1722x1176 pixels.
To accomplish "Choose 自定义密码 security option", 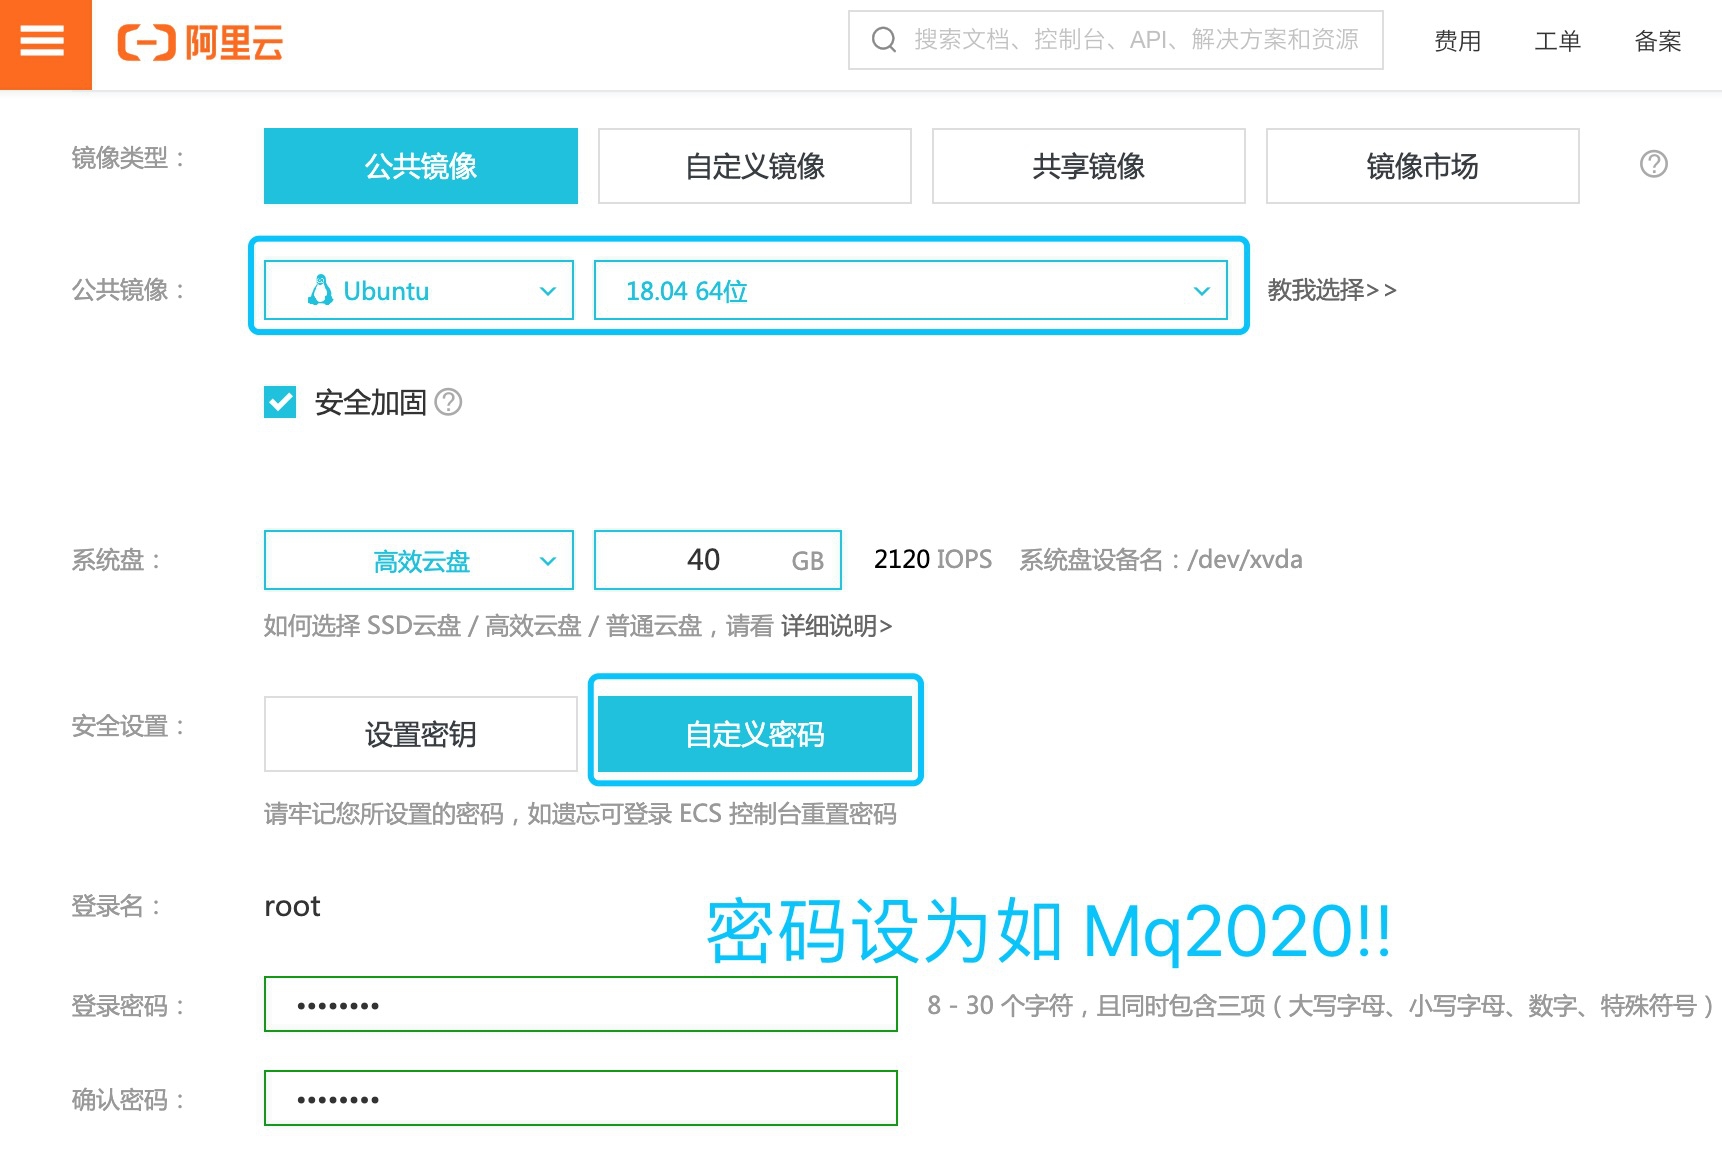I will [x=755, y=734].
